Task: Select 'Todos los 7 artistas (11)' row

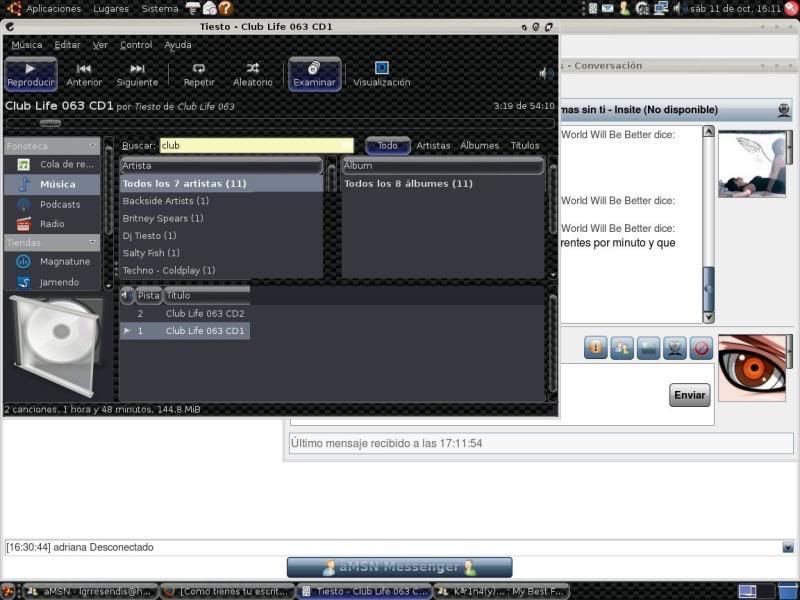Action: pos(221,184)
